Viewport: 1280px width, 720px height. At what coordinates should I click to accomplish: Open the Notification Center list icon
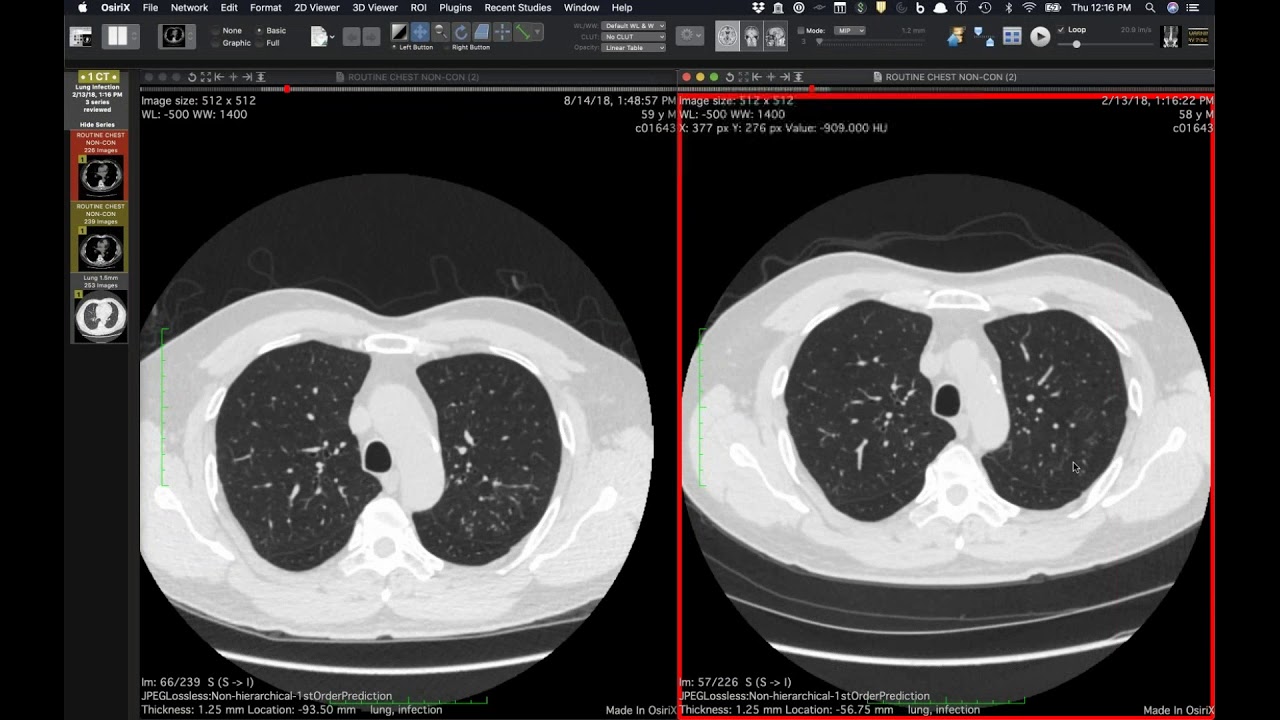[1193, 8]
